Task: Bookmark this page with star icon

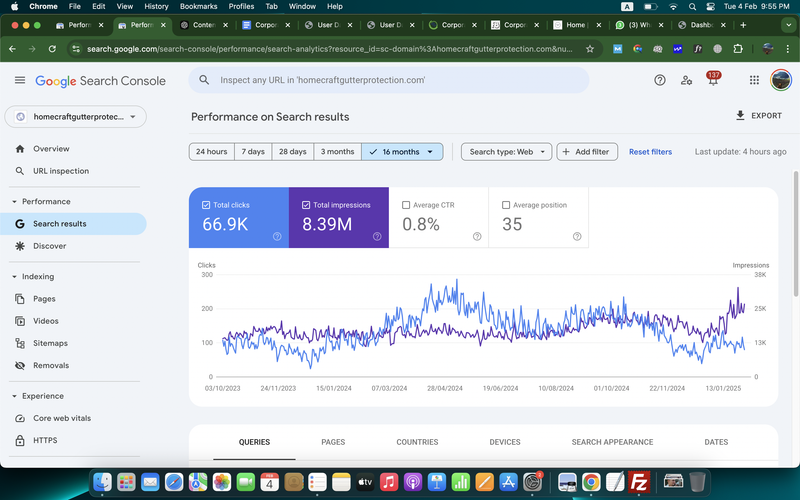Action: (x=590, y=49)
